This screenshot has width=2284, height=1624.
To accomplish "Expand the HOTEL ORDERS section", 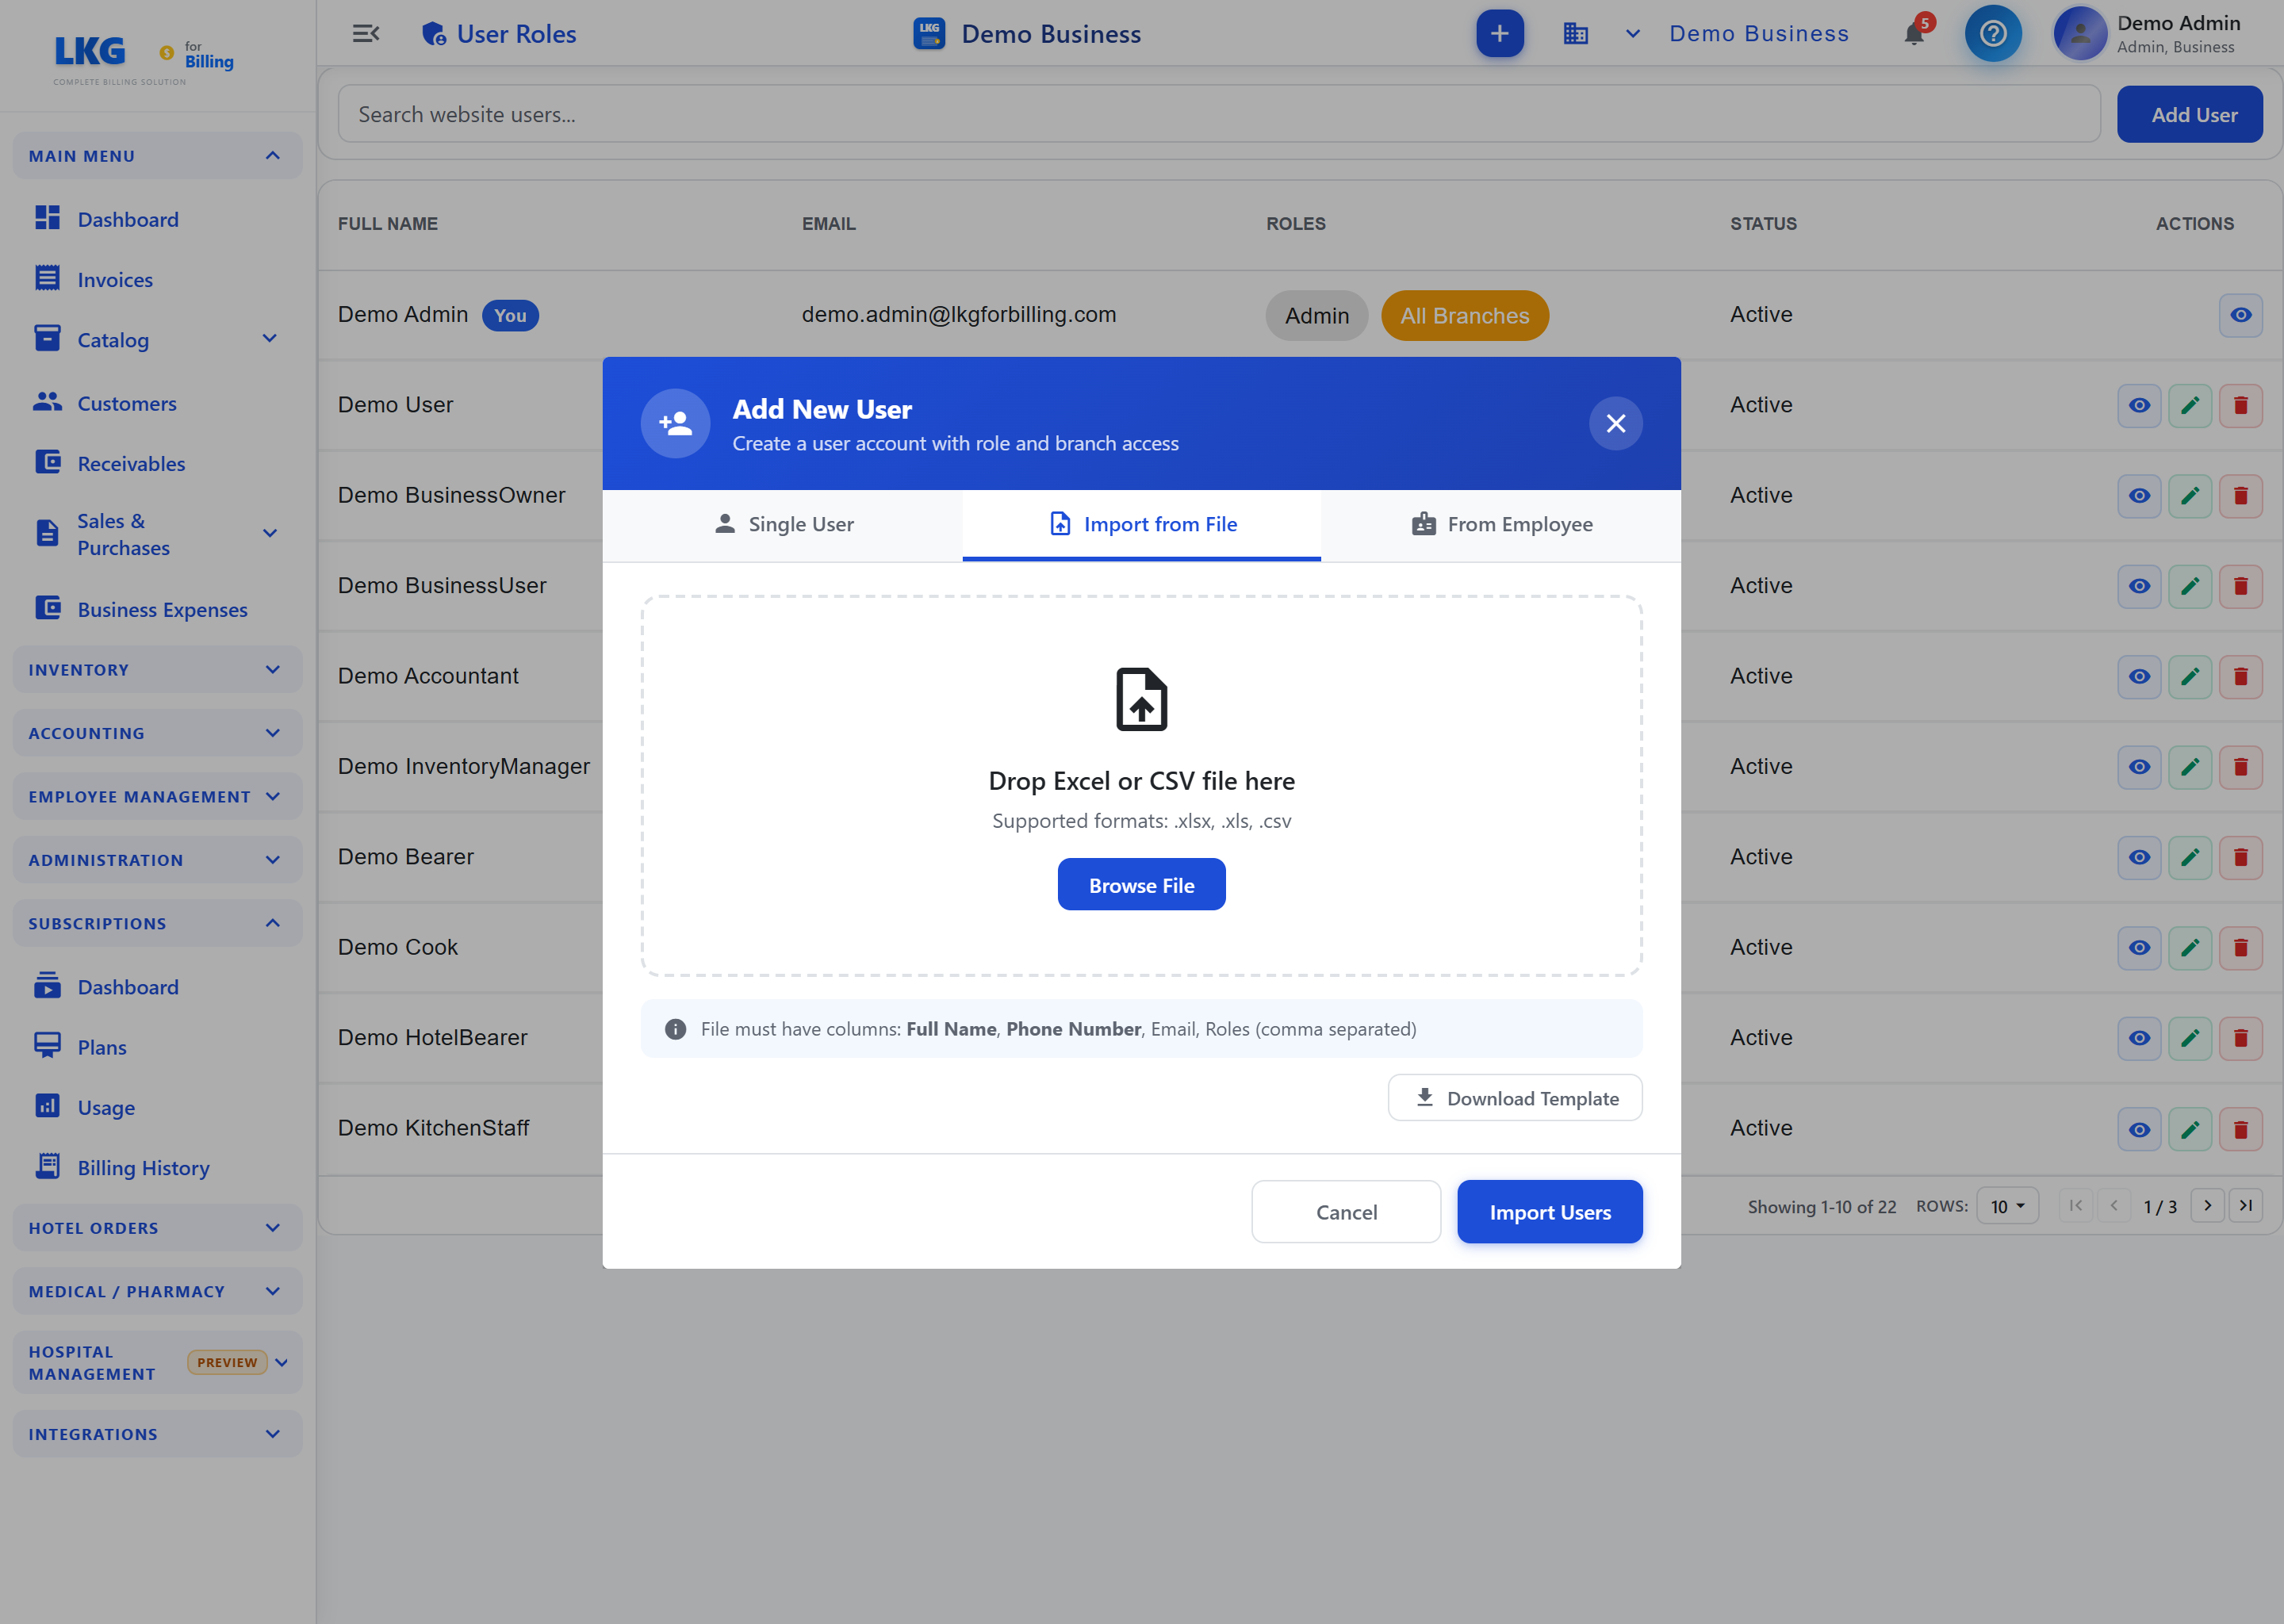I will [x=157, y=1228].
